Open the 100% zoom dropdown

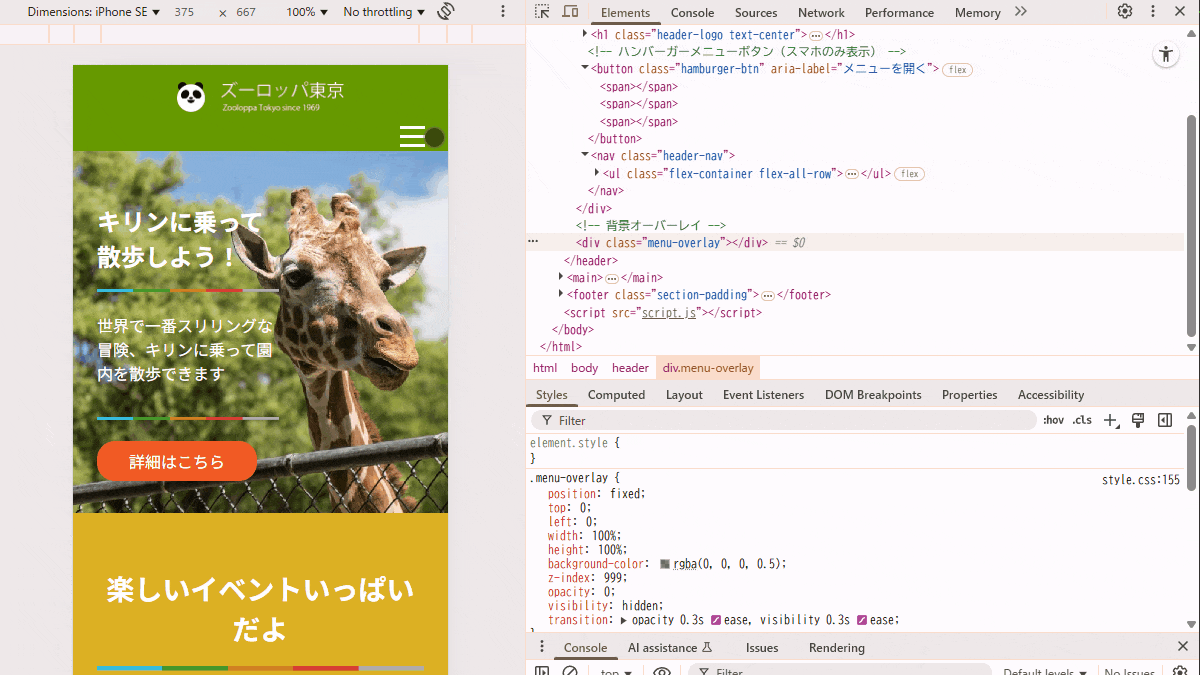[x=307, y=12]
